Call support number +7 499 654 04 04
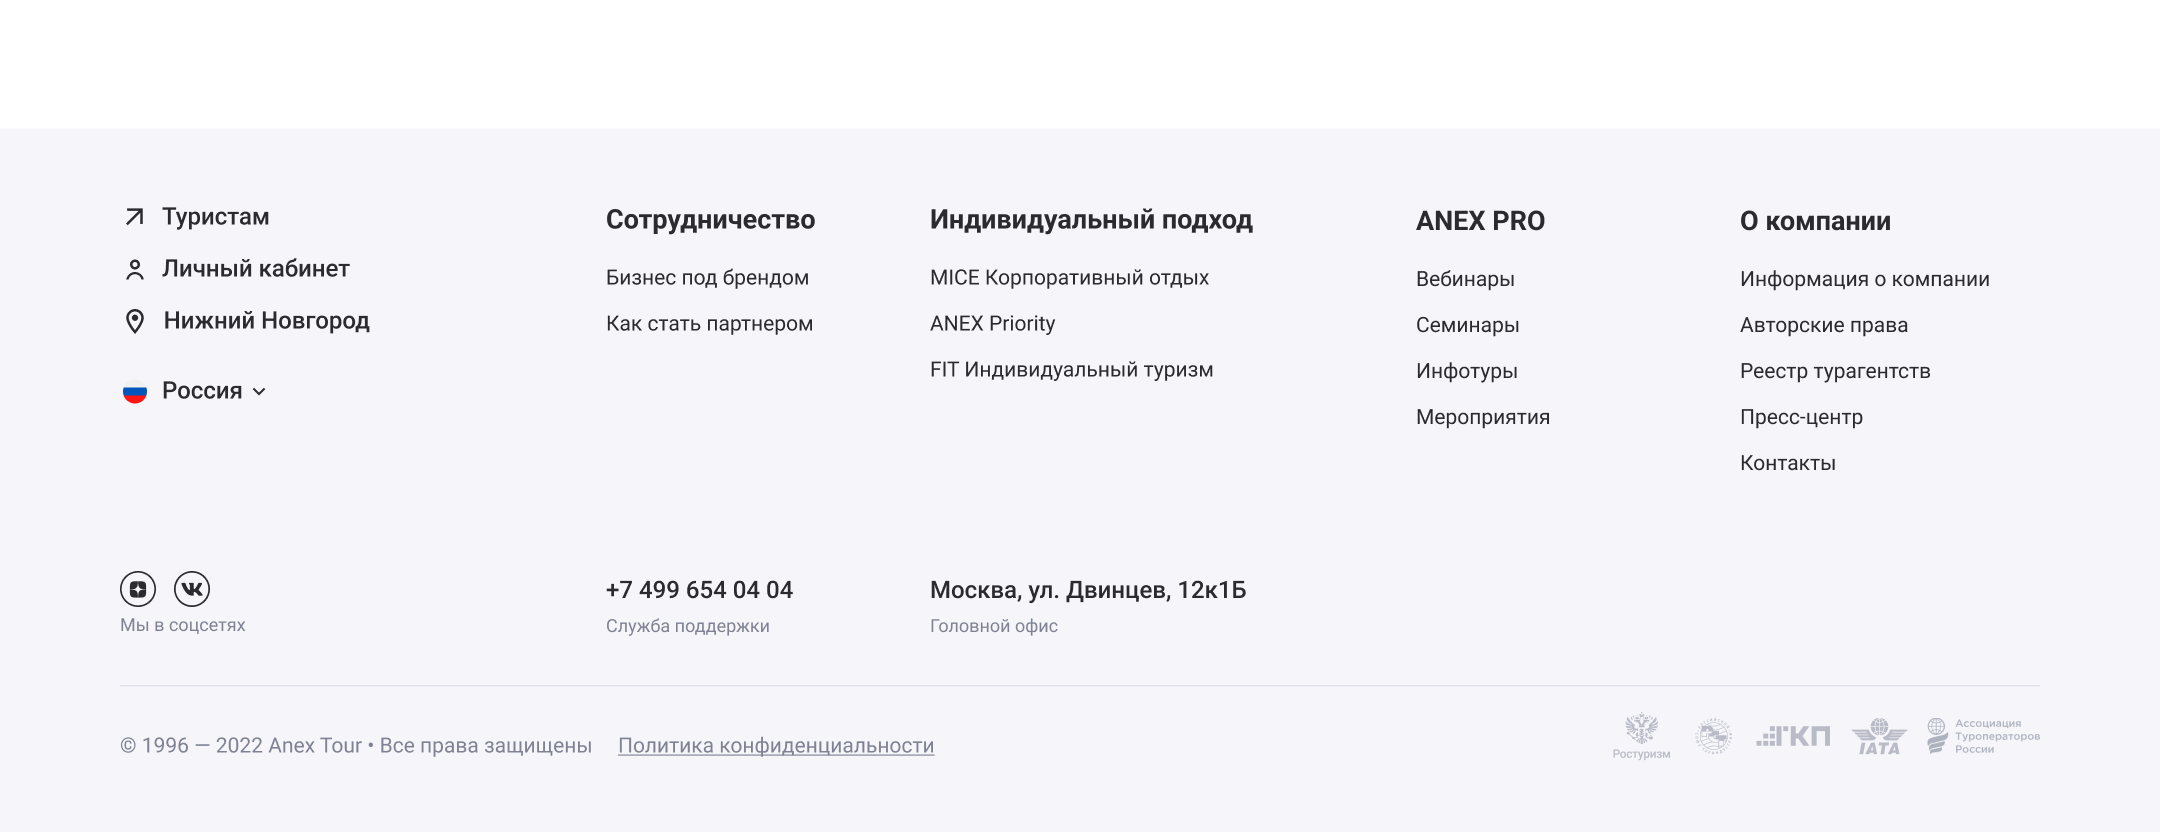 click(699, 590)
